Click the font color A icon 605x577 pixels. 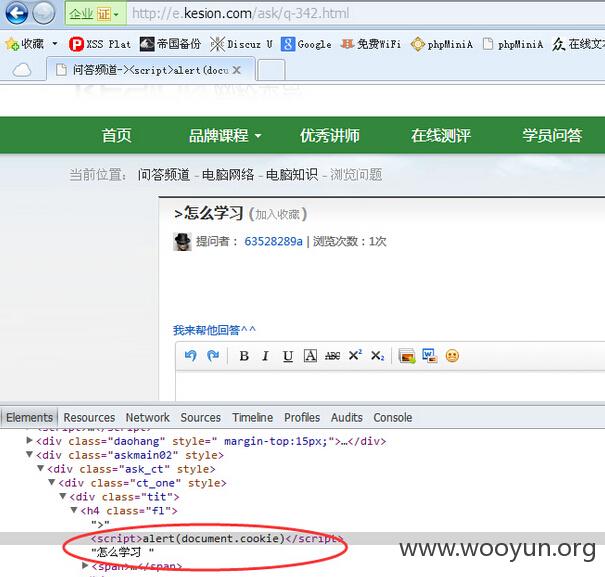pyautogui.click(x=310, y=356)
